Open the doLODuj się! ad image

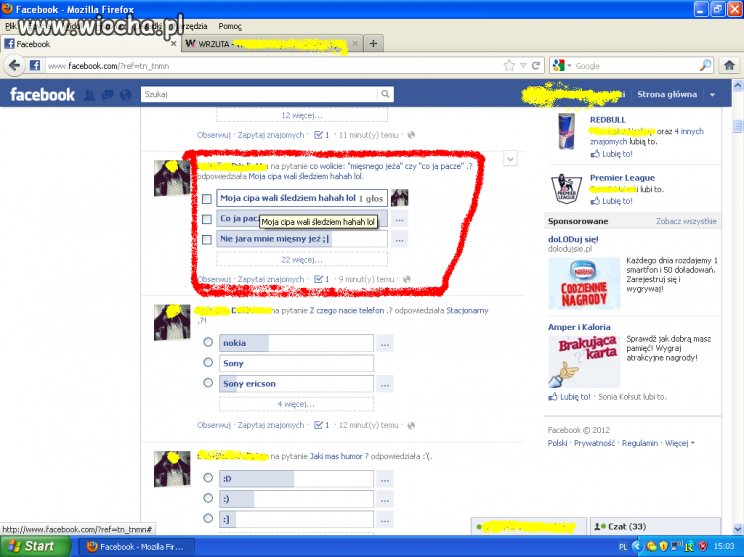pyautogui.click(x=584, y=283)
